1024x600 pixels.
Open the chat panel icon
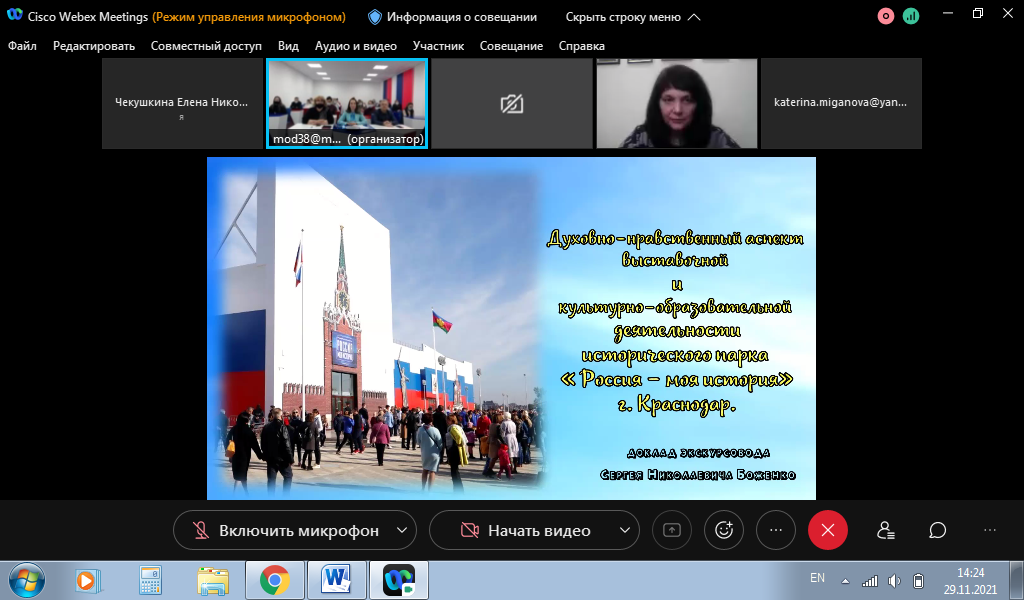pos(937,530)
